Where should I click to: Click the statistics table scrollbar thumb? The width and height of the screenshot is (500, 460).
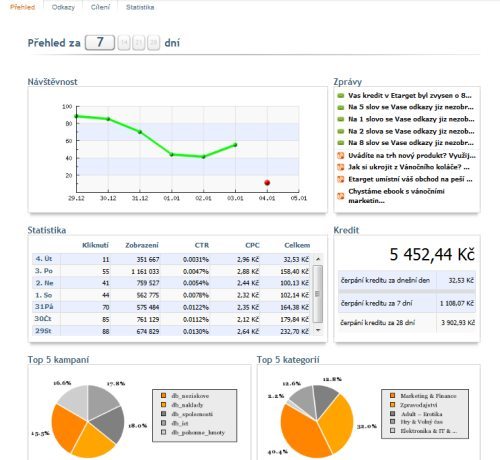tap(318, 294)
